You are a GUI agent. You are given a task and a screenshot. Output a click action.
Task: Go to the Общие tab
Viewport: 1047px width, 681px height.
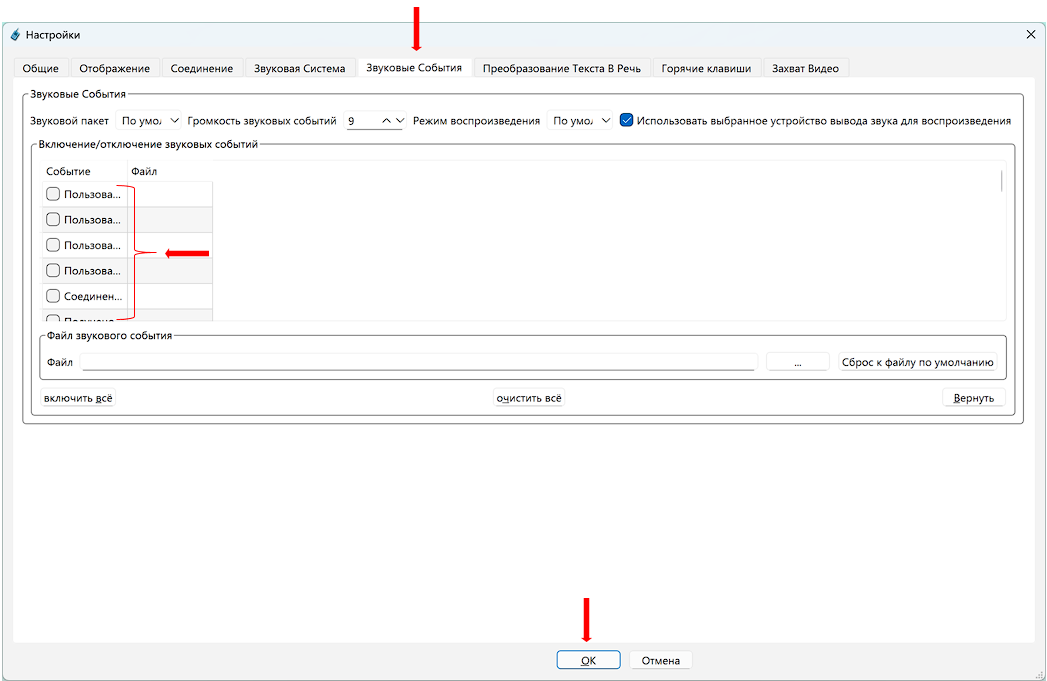[40, 68]
